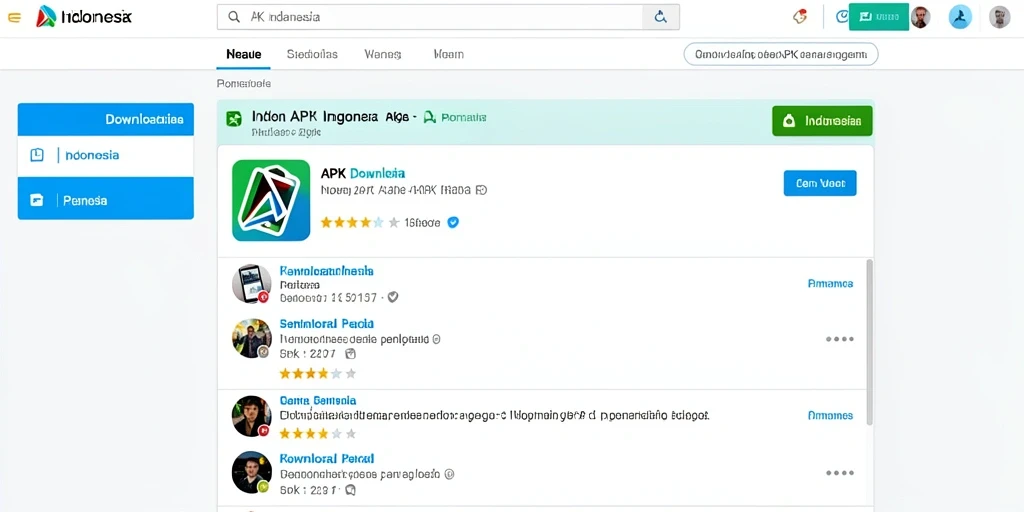Open the more options dots for Senimloral Pacia

pyautogui.click(x=840, y=339)
